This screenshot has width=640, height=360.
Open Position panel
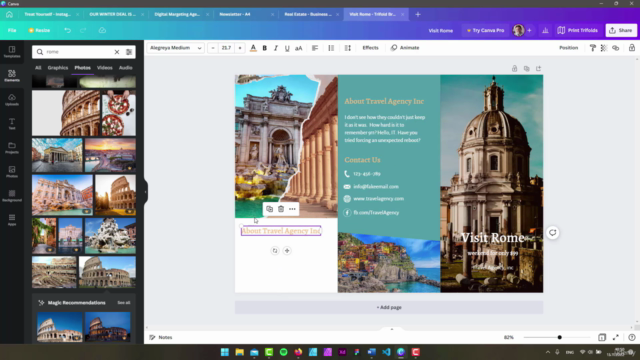[x=568, y=48]
